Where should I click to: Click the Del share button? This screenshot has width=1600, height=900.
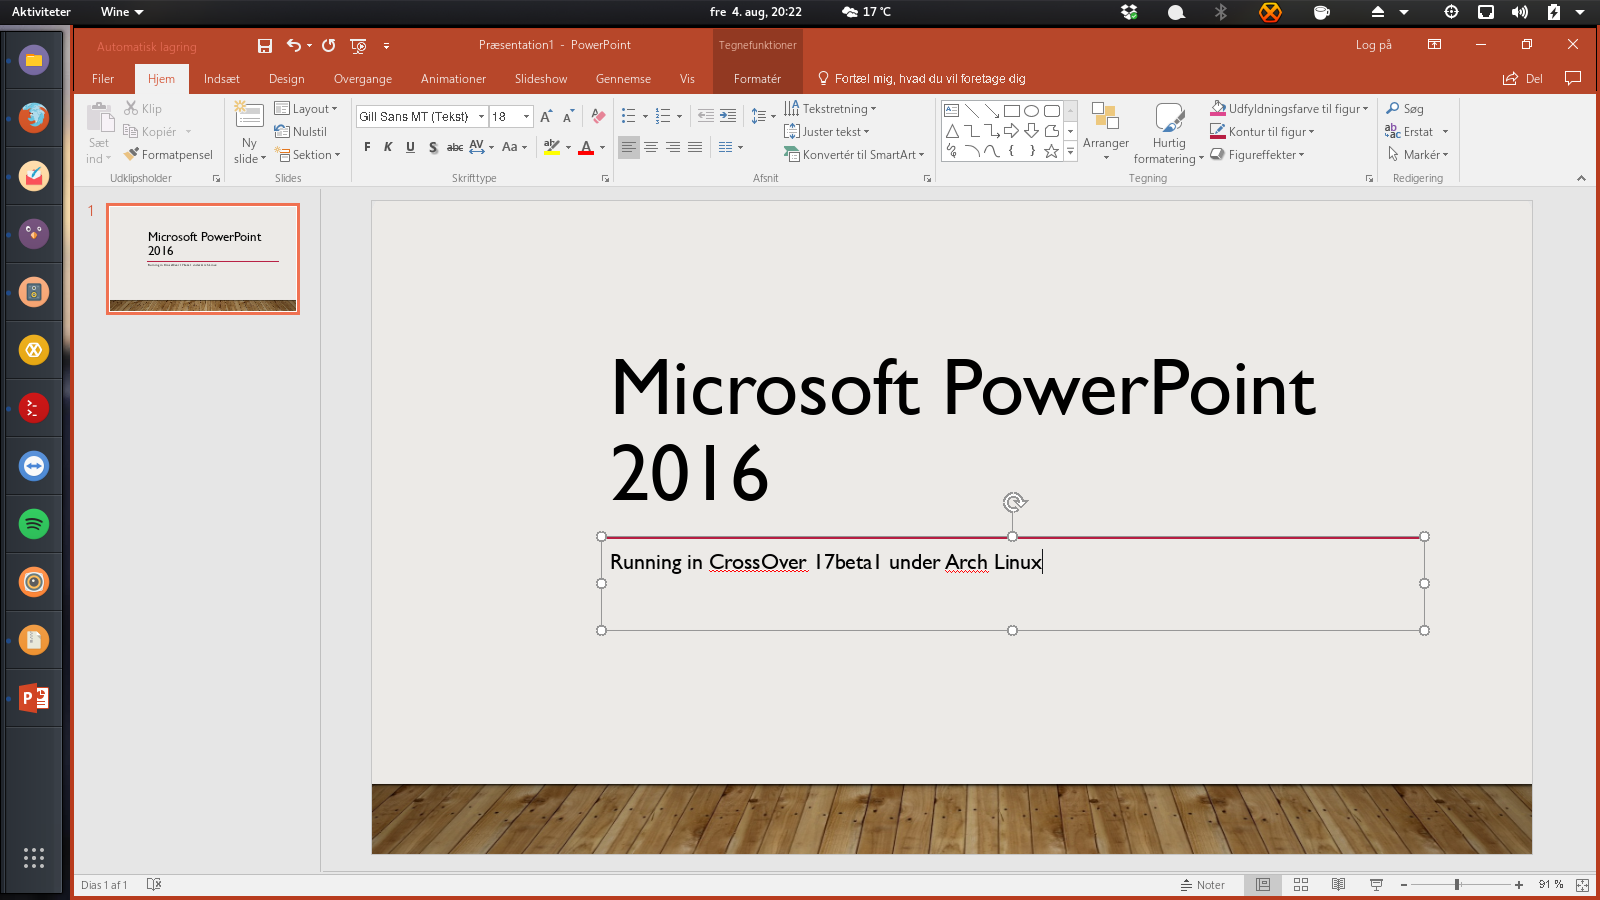point(1523,79)
